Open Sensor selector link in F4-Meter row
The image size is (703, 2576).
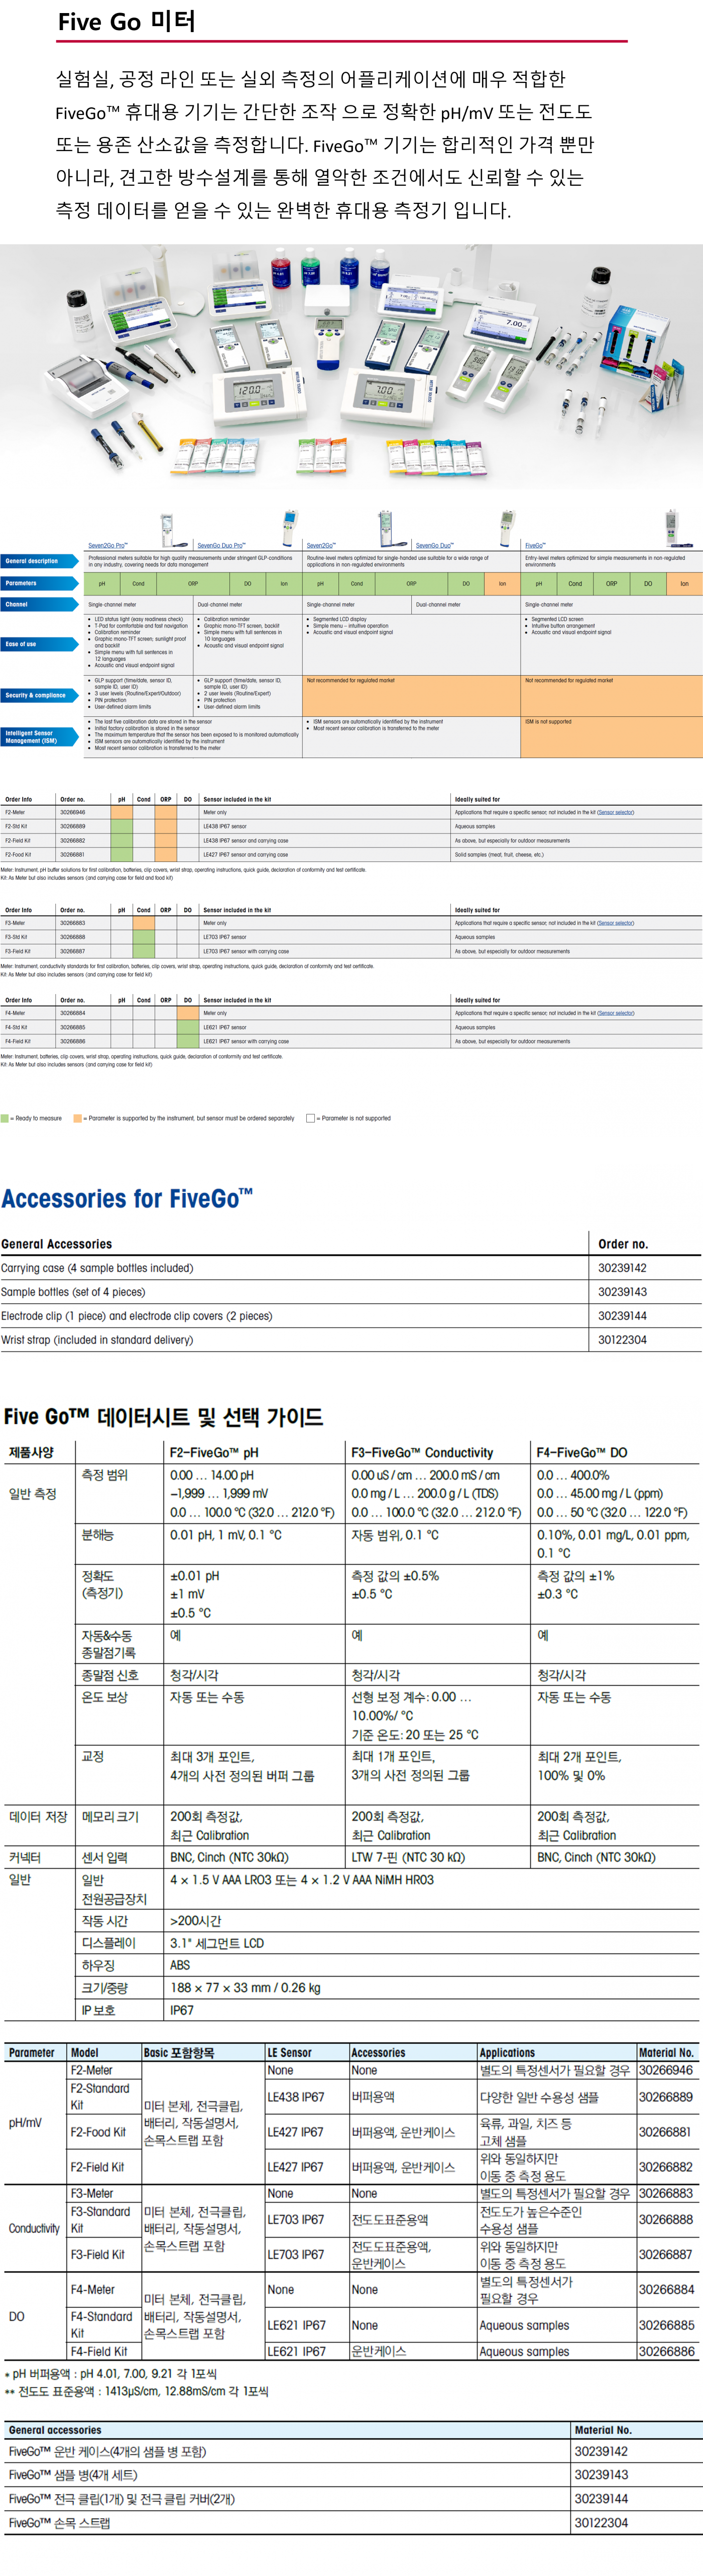point(615,1013)
